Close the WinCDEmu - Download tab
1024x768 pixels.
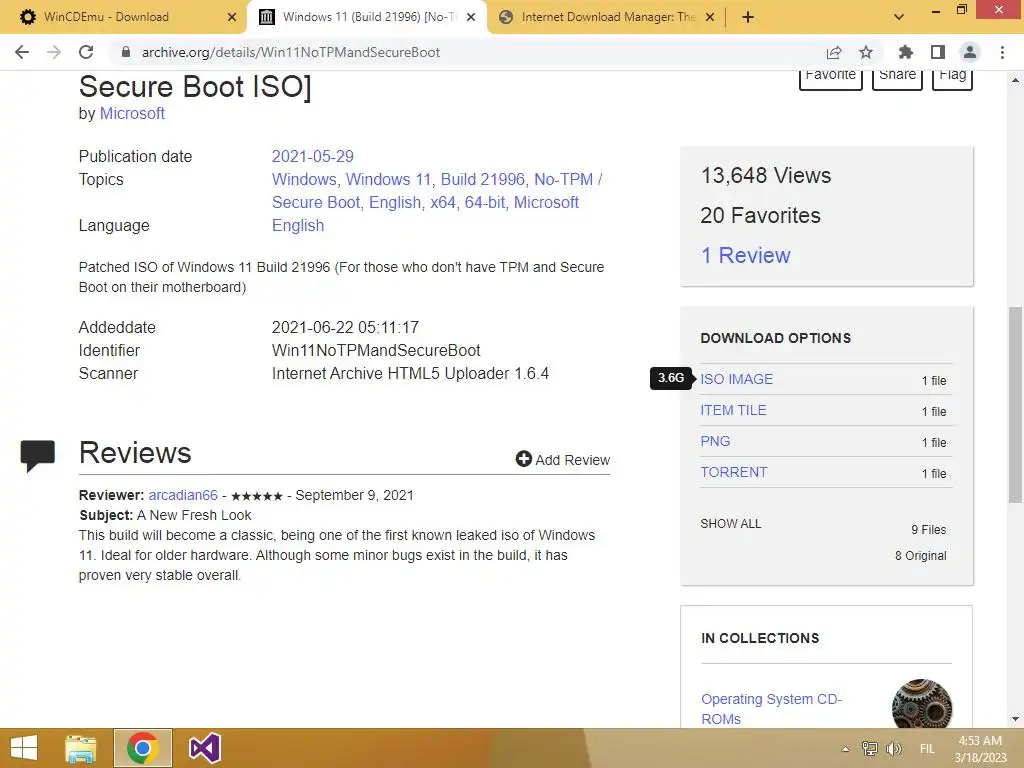click(x=232, y=17)
